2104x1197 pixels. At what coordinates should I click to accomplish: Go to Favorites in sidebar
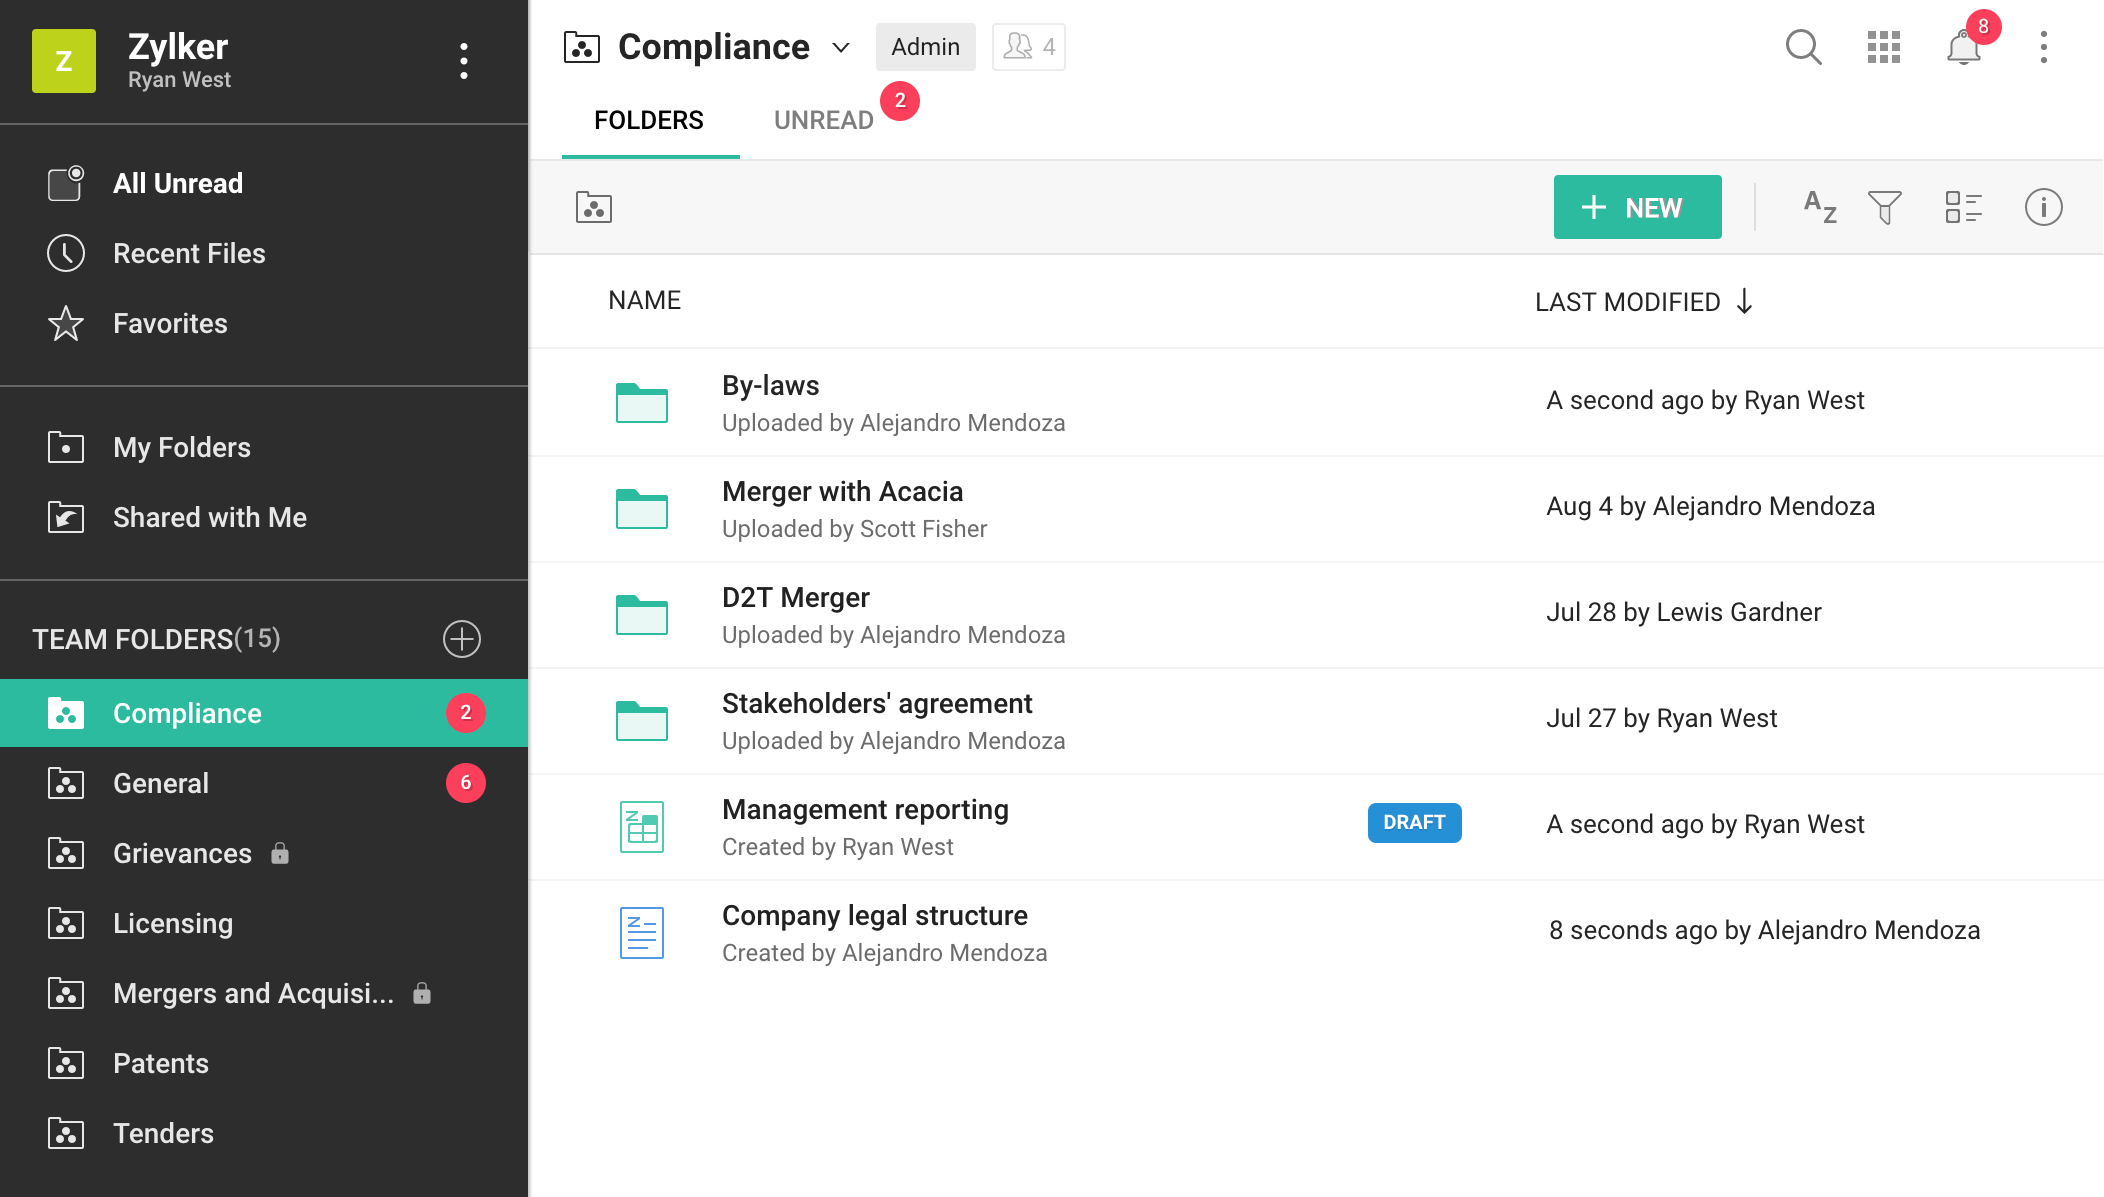(170, 323)
